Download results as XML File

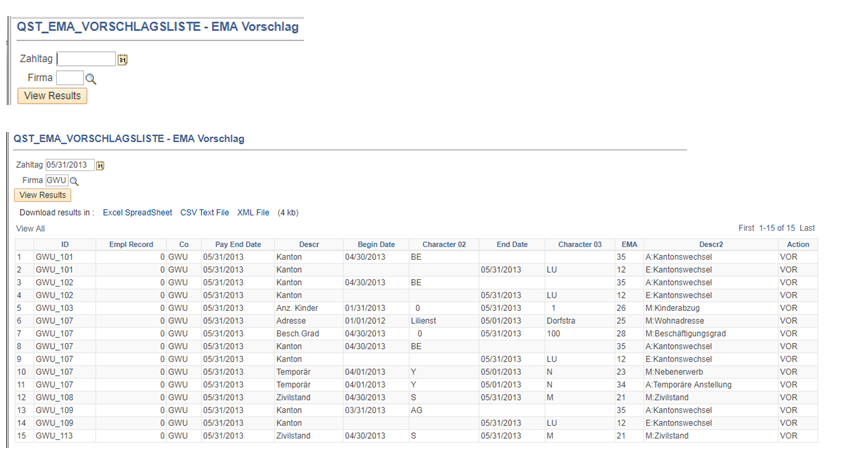[x=253, y=212]
